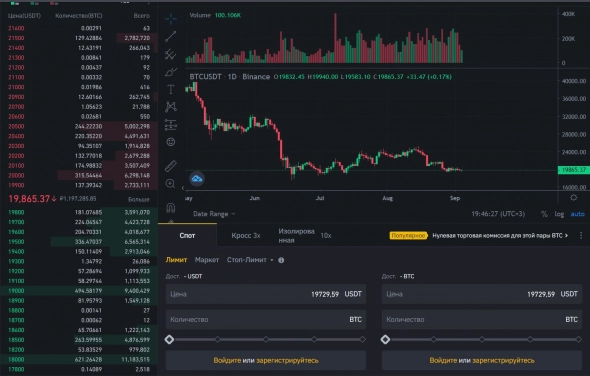Click the BTCUSDT 1D Binance chart title

click(230, 77)
